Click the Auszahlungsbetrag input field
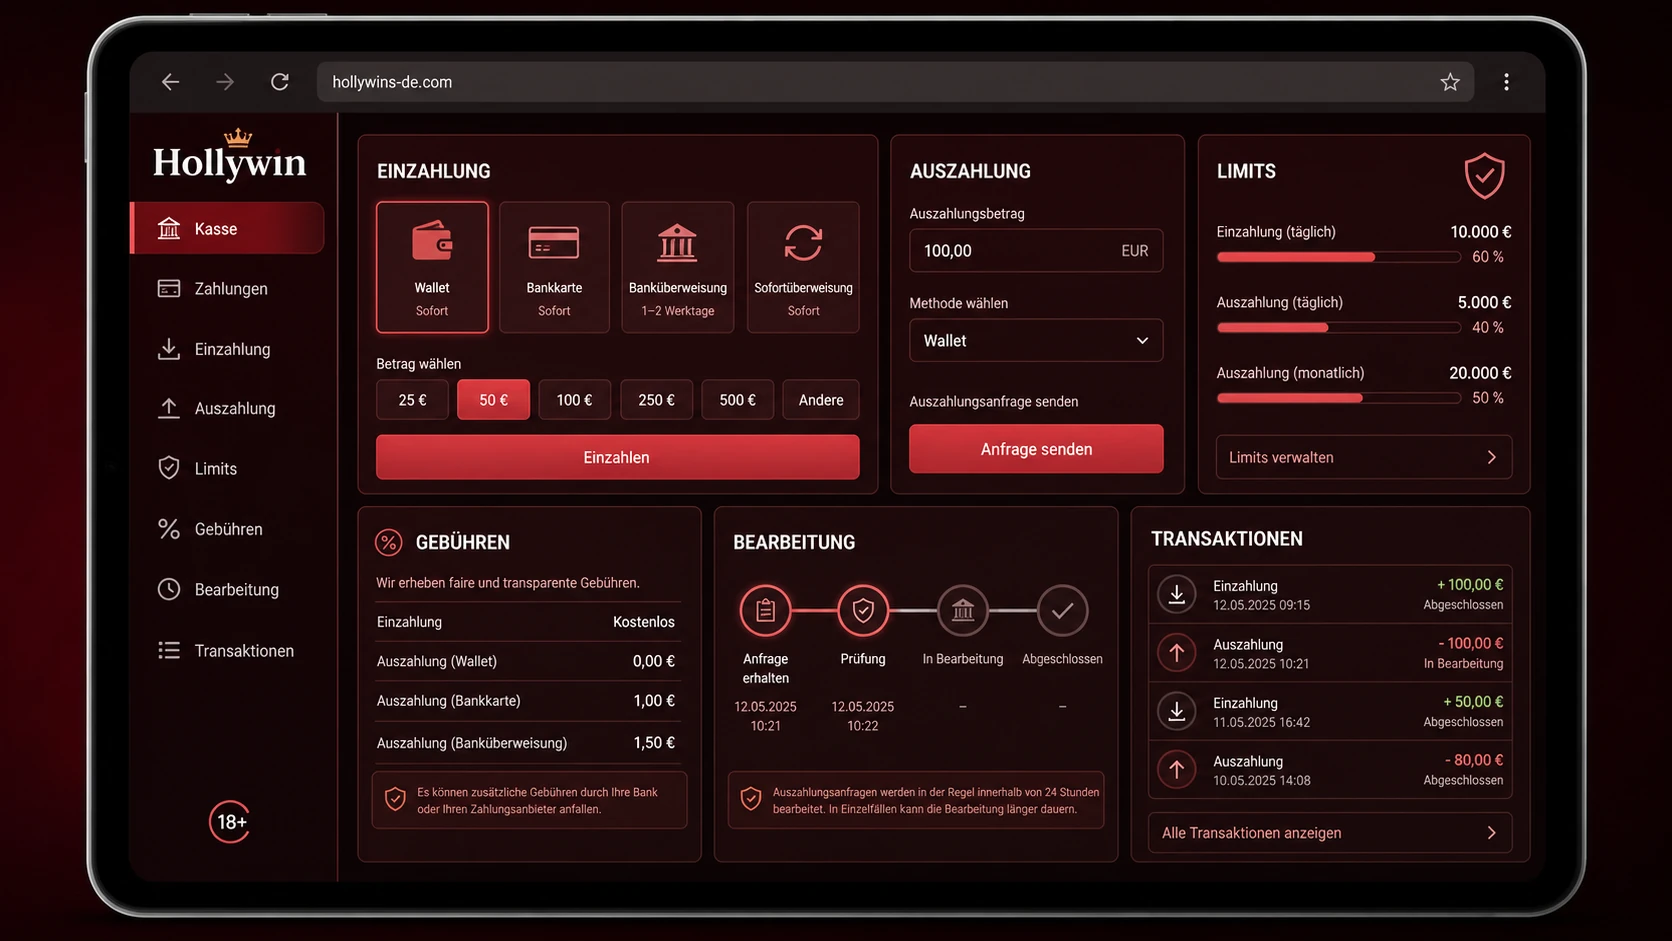 coord(1036,251)
